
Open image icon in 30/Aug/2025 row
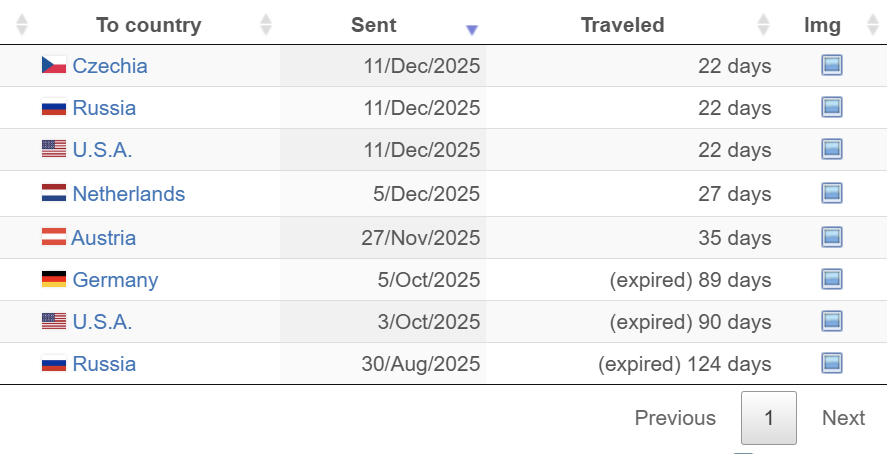click(831, 363)
